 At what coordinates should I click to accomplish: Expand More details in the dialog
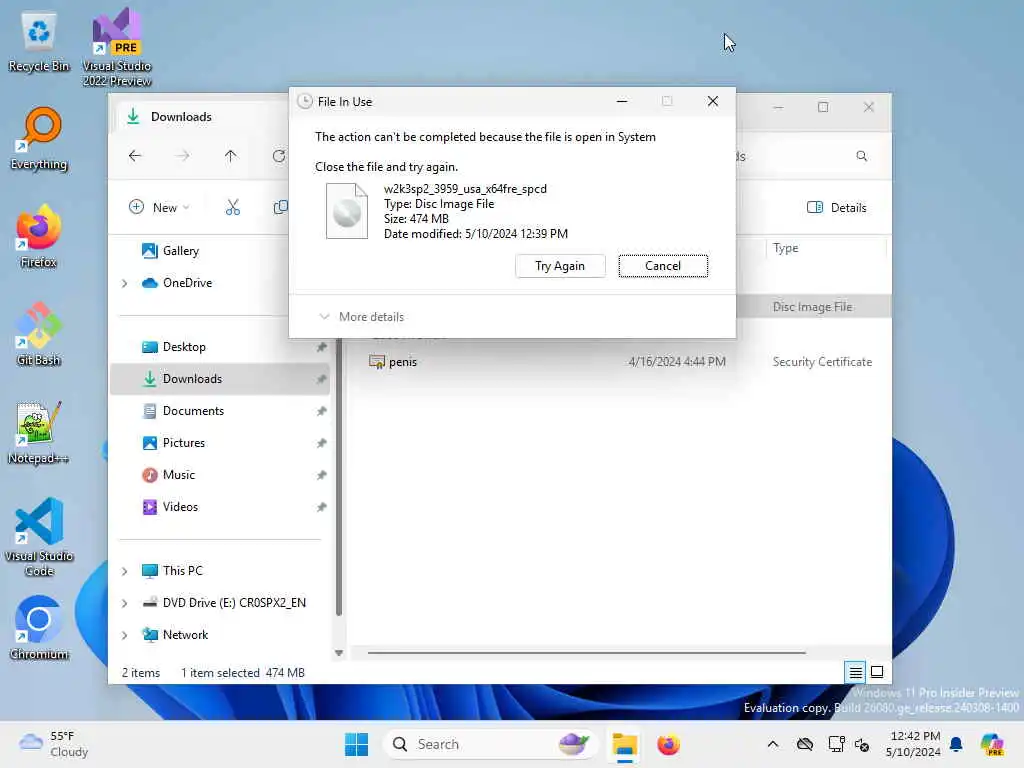point(361,317)
